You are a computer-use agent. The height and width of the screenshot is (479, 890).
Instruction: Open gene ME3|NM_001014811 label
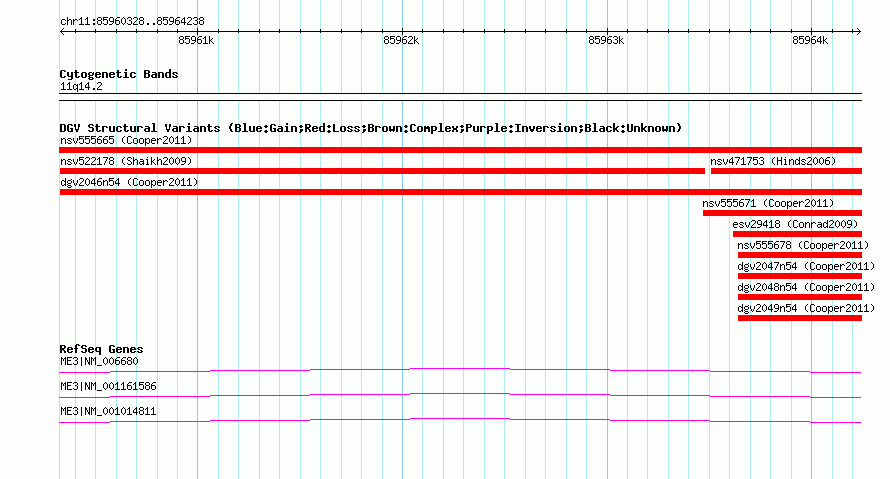[x=108, y=411]
